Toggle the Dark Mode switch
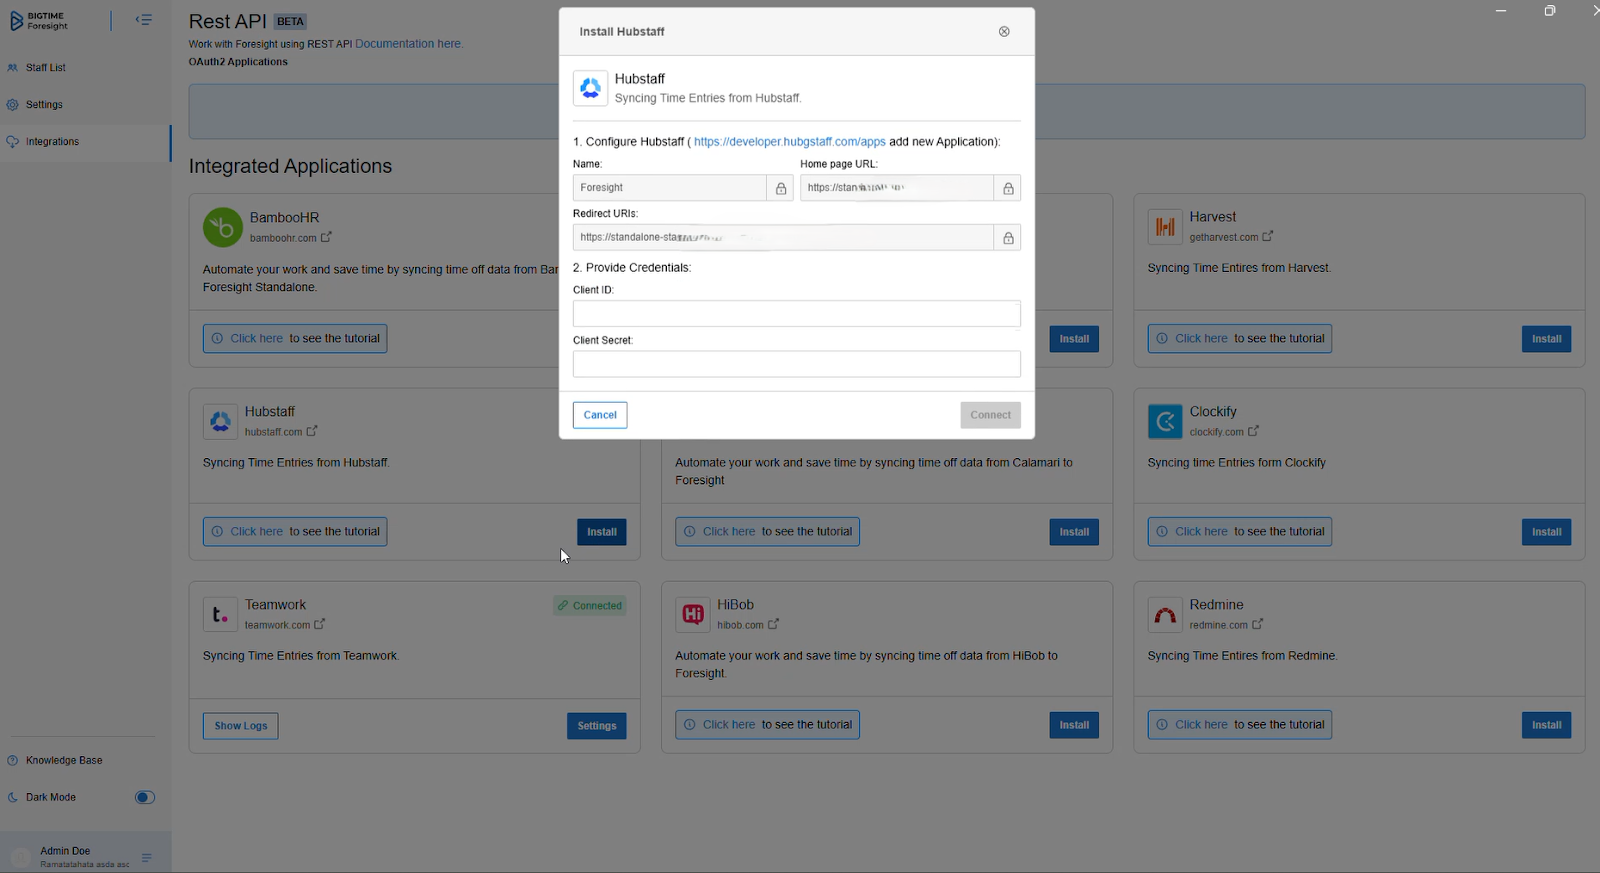The width and height of the screenshot is (1600, 873). click(145, 798)
